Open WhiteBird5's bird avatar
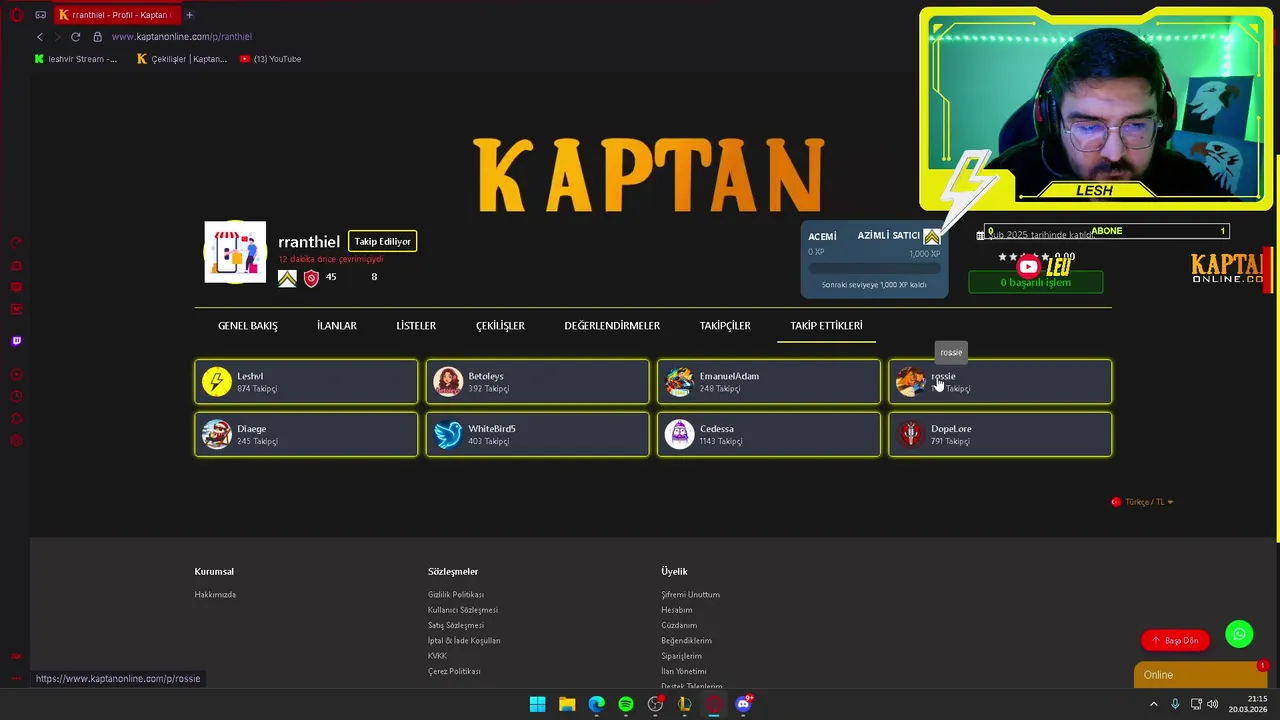 [448, 434]
